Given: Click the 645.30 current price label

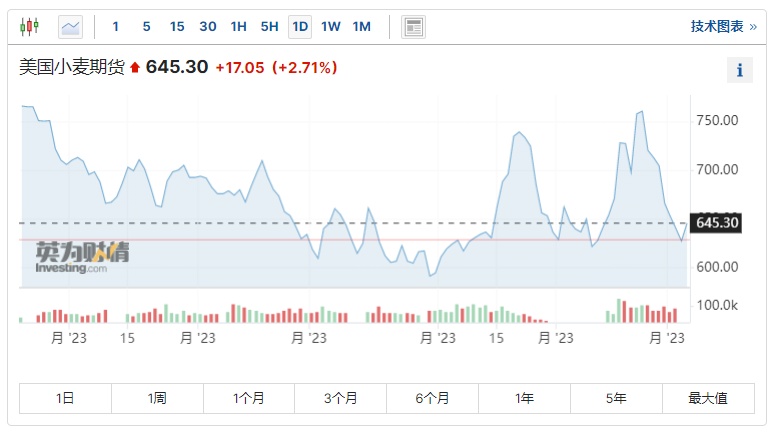Looking at the screenshot, I should (x=716, y=222).
